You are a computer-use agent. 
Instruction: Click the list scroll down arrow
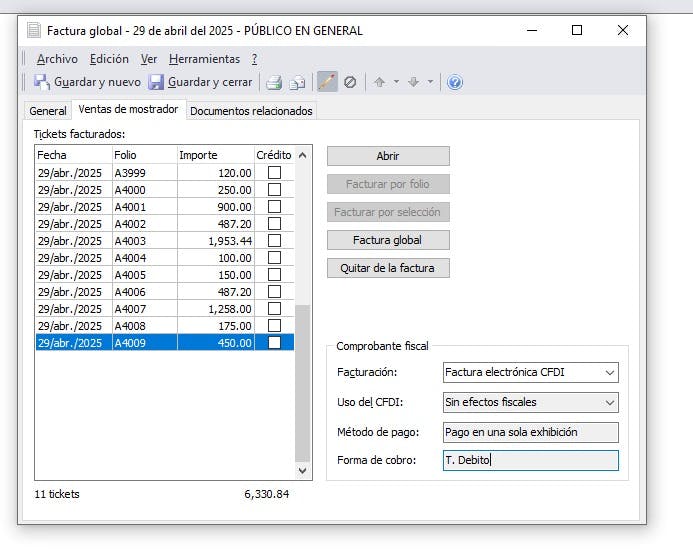tap(302, 471)
